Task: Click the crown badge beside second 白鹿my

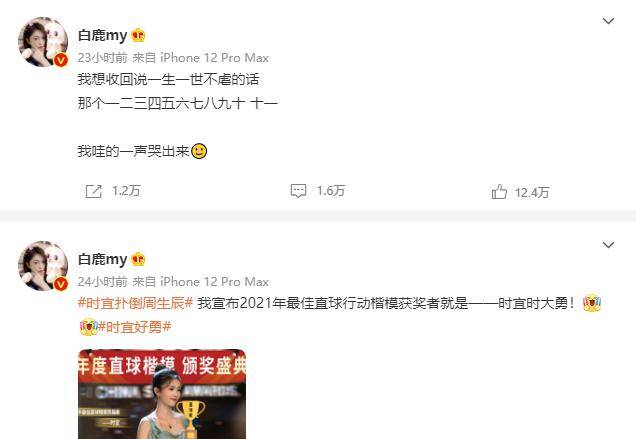Action: click(138, 259)
